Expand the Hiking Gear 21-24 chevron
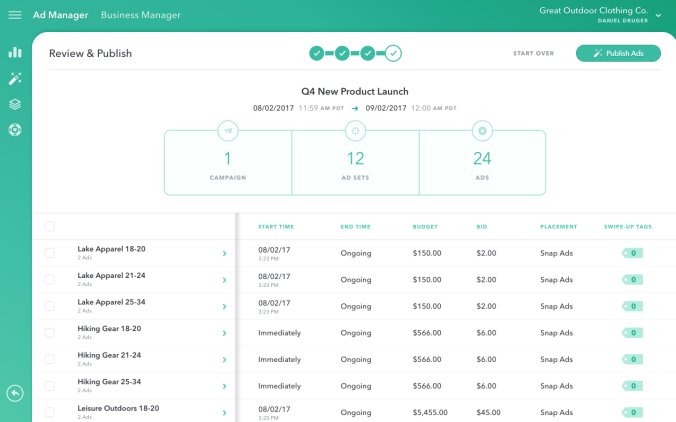This screenshot has height=422, width=676. 224,359
